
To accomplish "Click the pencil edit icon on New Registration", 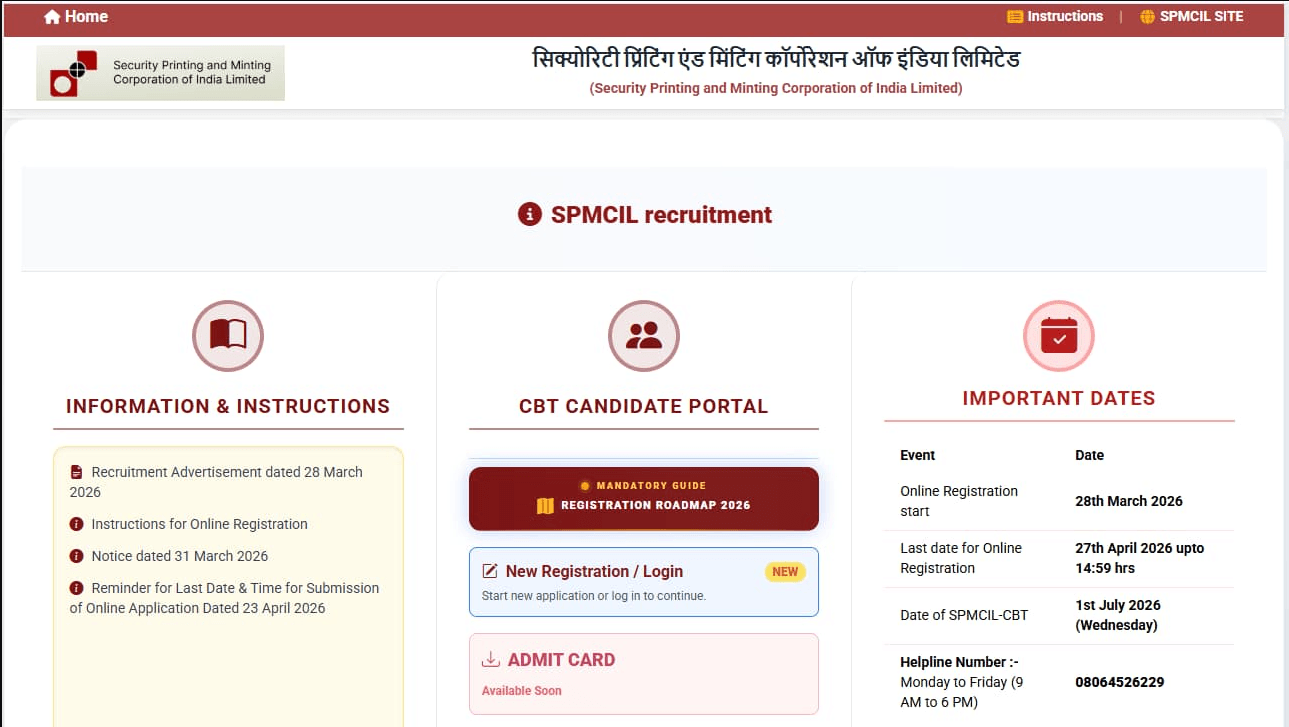I will click(490, 571).
